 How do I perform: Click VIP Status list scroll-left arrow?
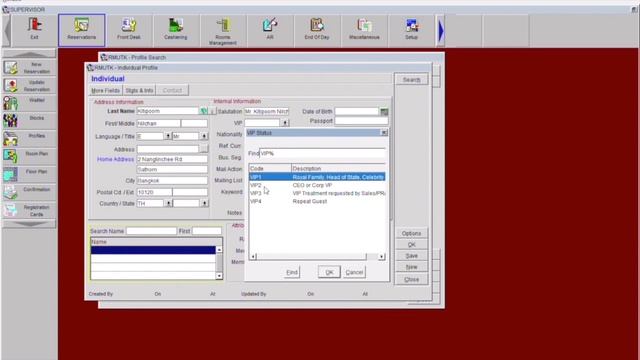pos(253,256)
